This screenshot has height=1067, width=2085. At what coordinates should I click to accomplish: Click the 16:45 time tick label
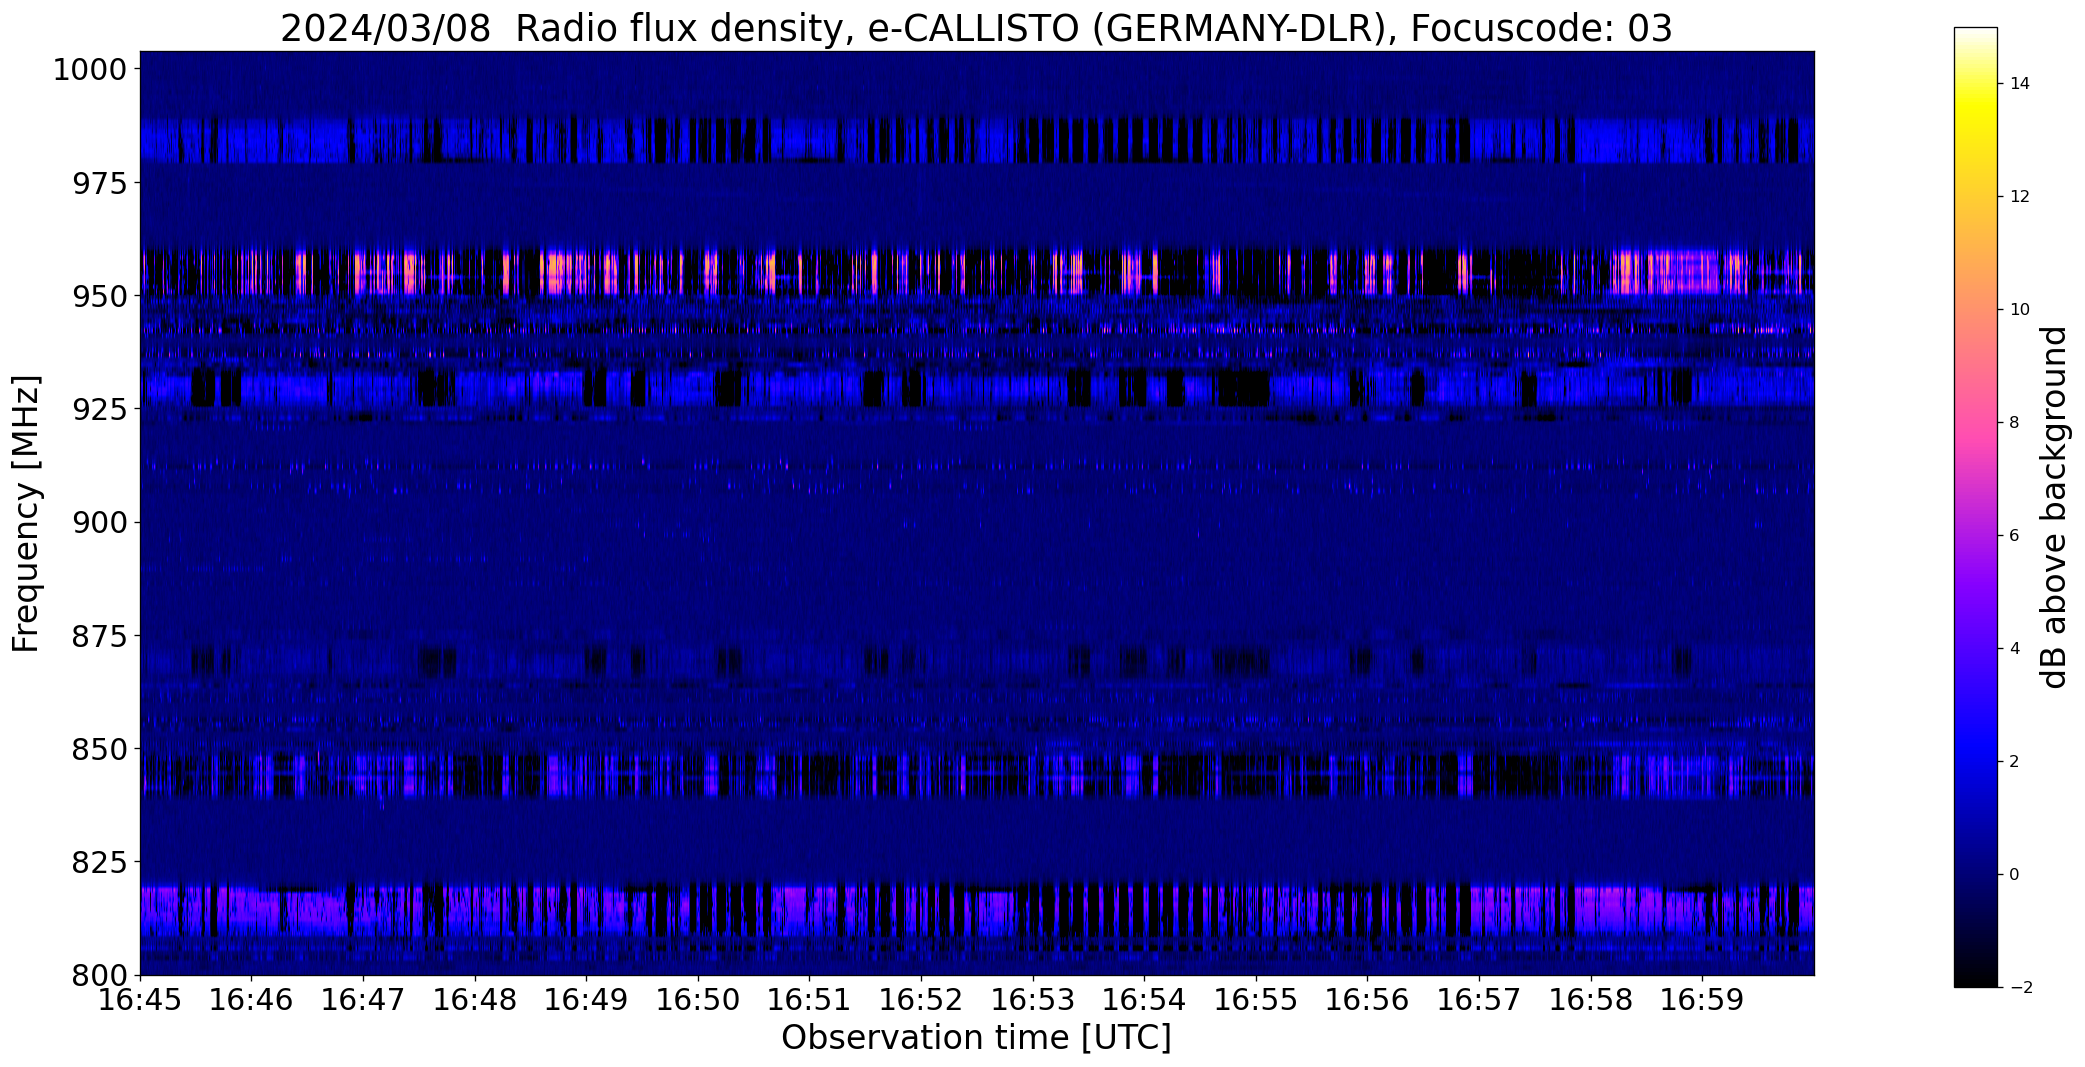(x=140, y=1000)
